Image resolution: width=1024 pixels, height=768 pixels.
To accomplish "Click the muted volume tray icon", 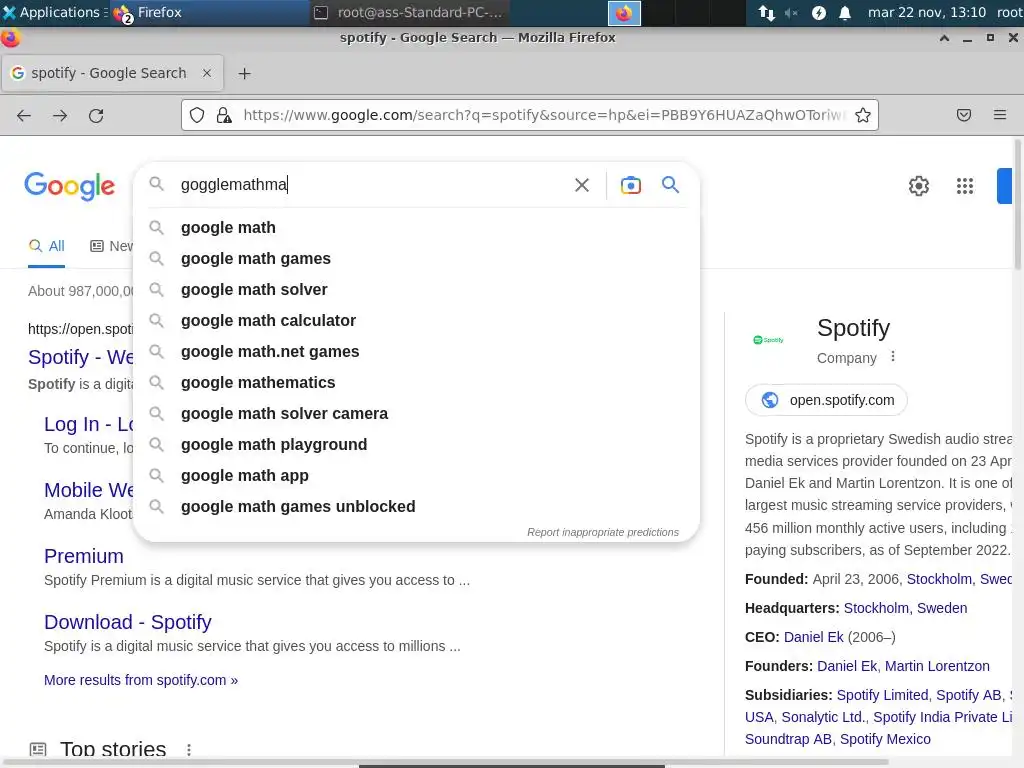I will coord(792,13).
